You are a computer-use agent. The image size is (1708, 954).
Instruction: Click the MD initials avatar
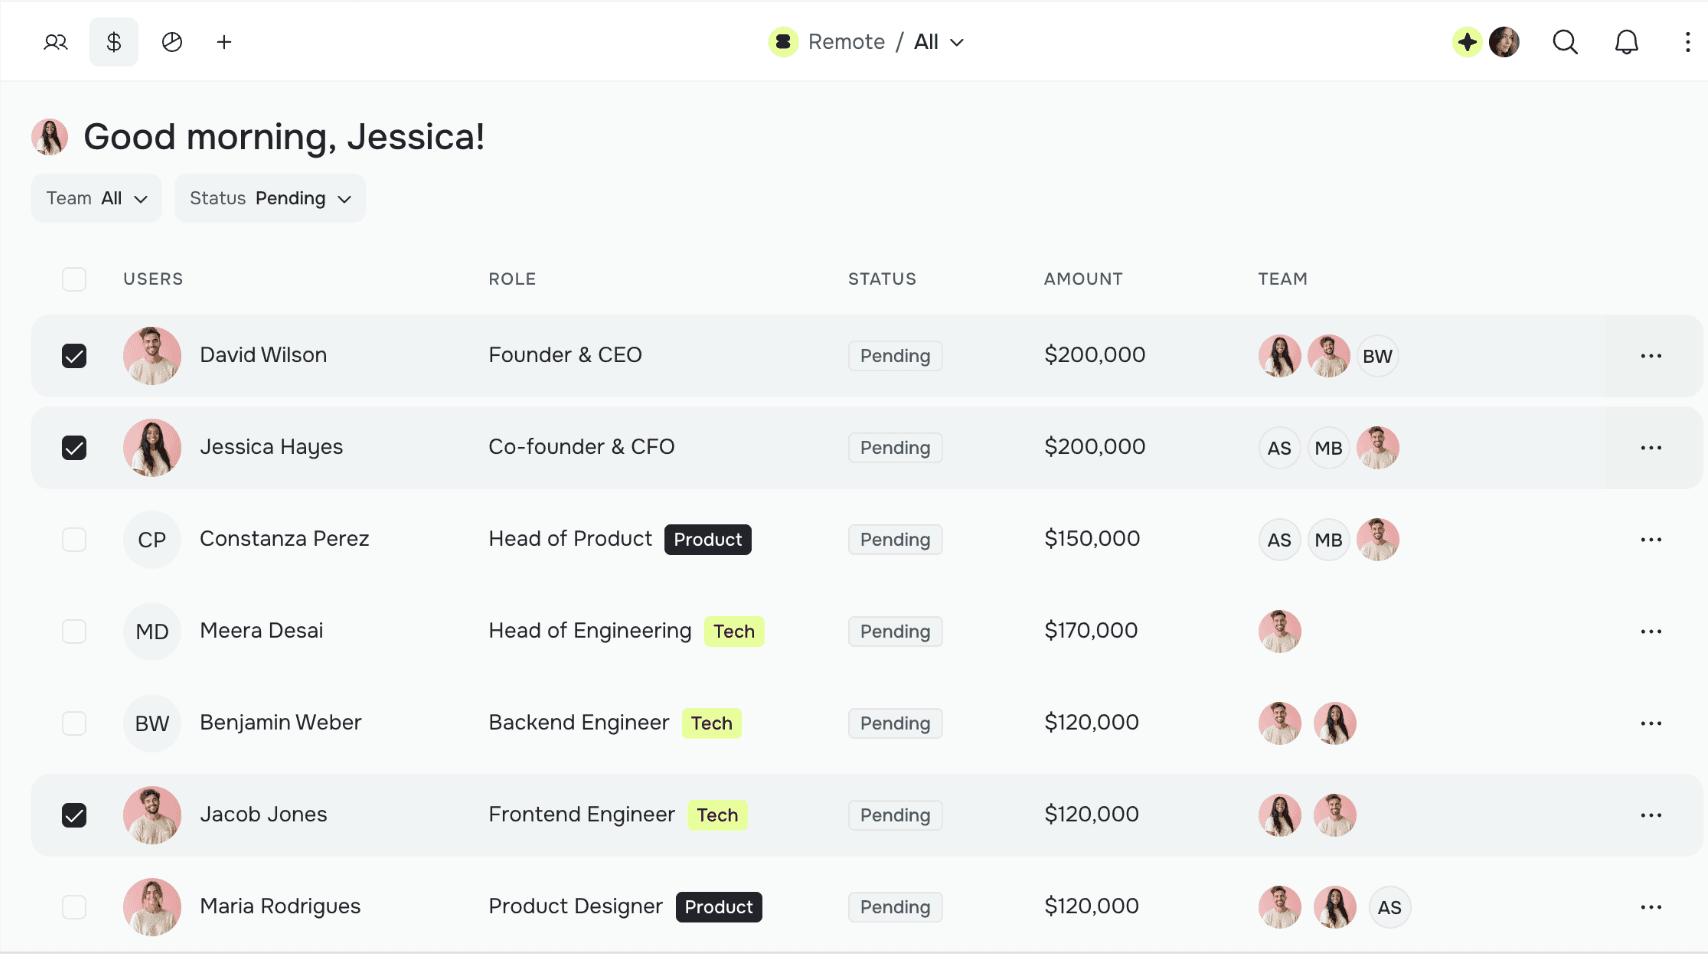point(152,632)
